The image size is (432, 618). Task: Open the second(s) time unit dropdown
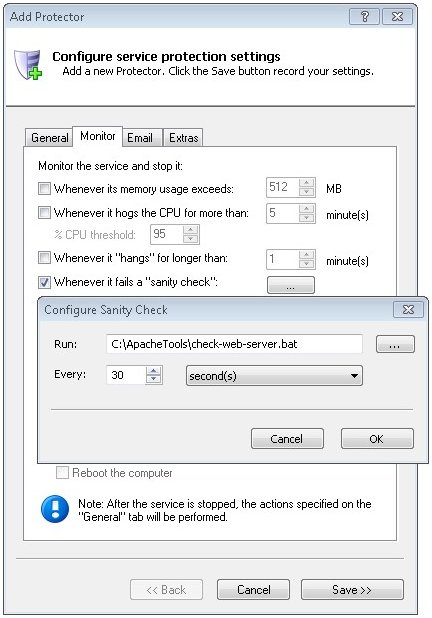coord(274,376)
